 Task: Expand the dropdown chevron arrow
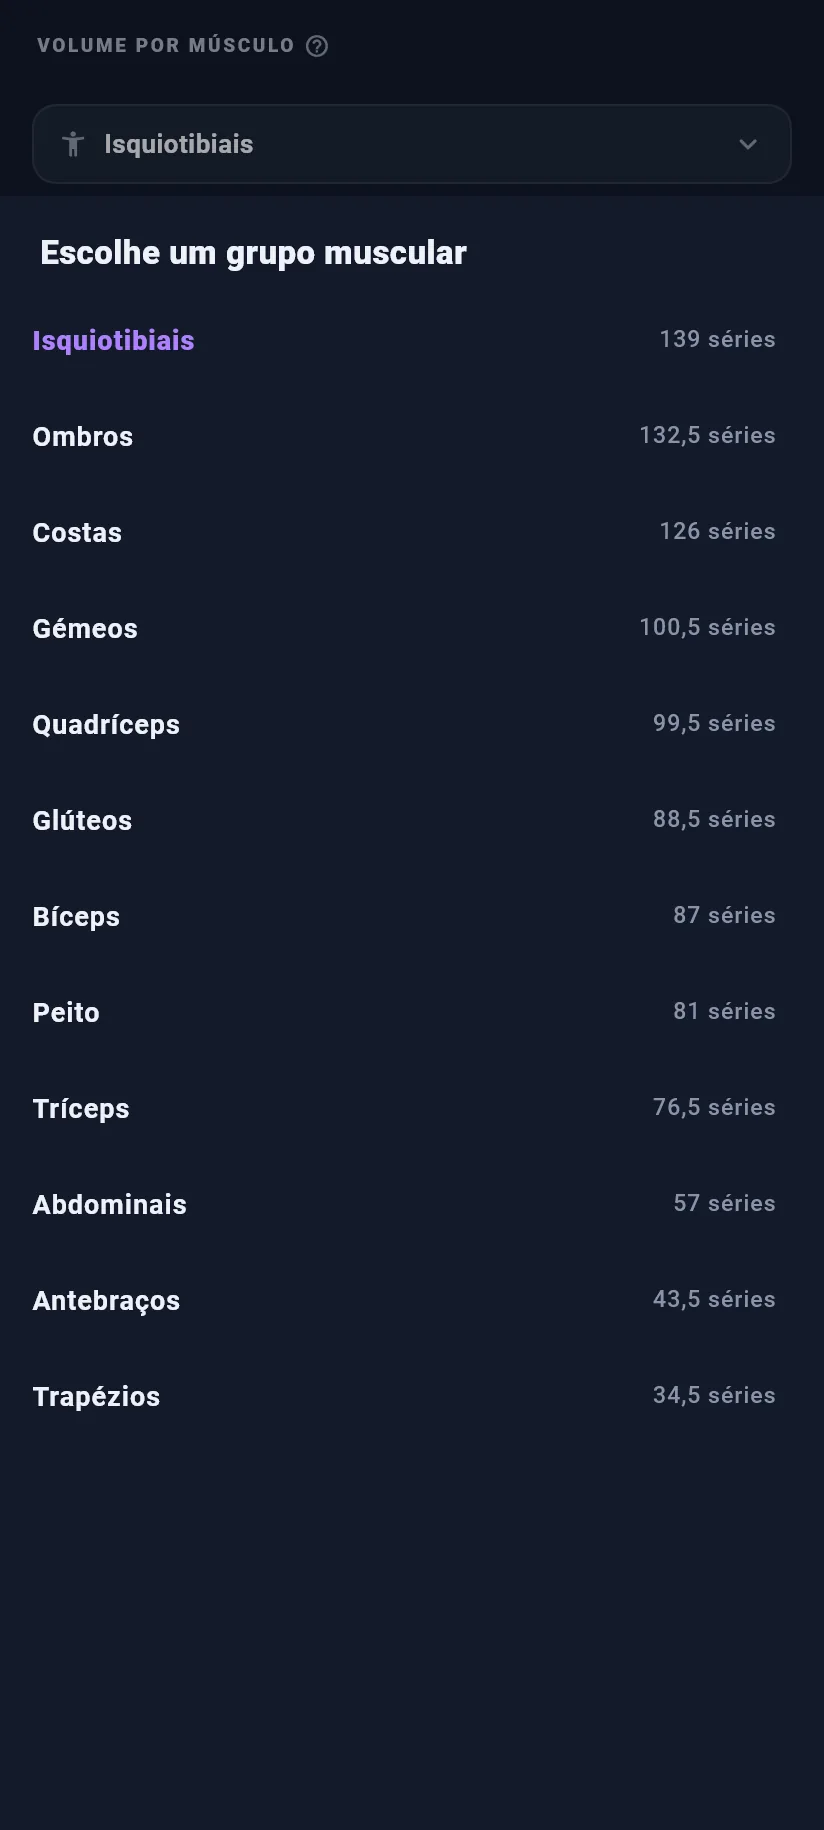[748, 144]
